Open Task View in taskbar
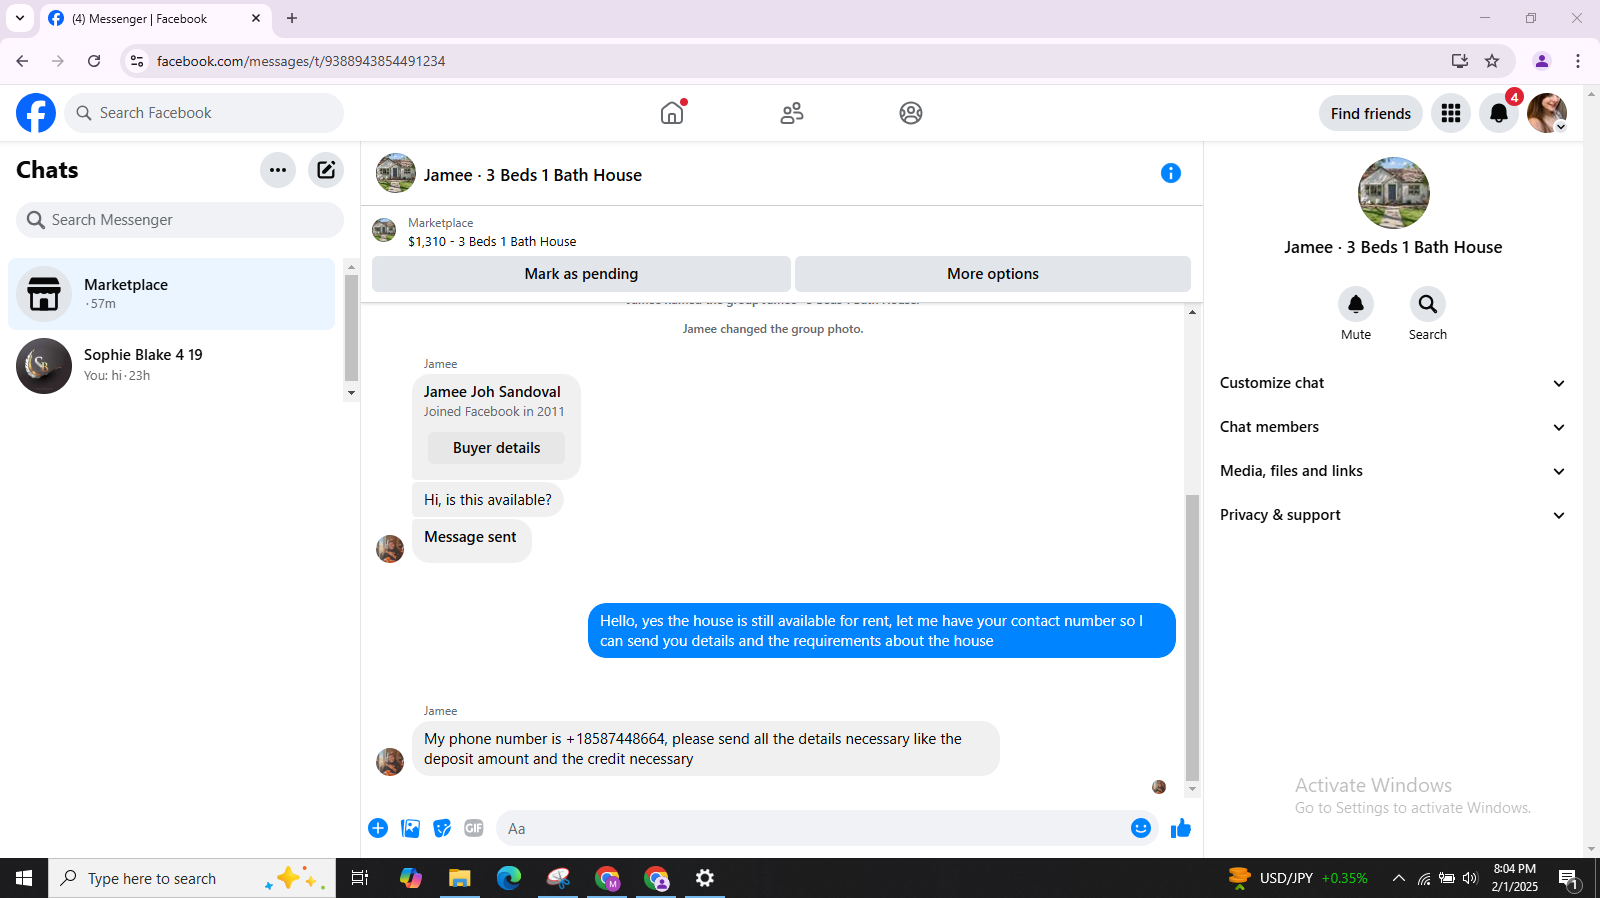 pos(360,878)
